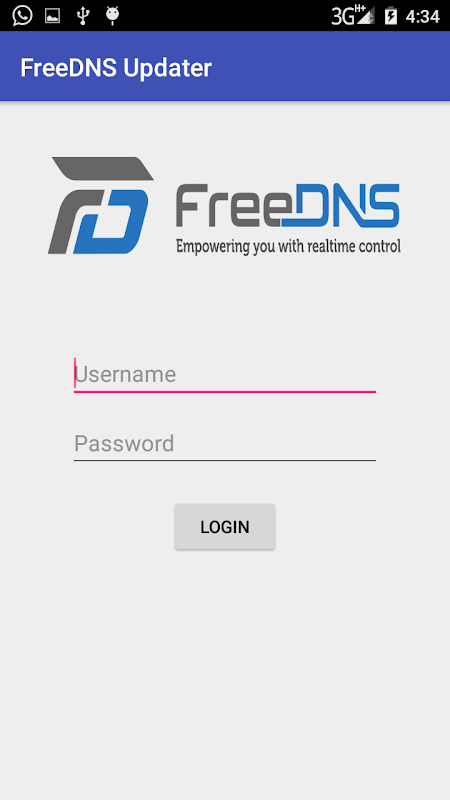Focus the Username input field

pyautogui.click(x=225, y=375)
